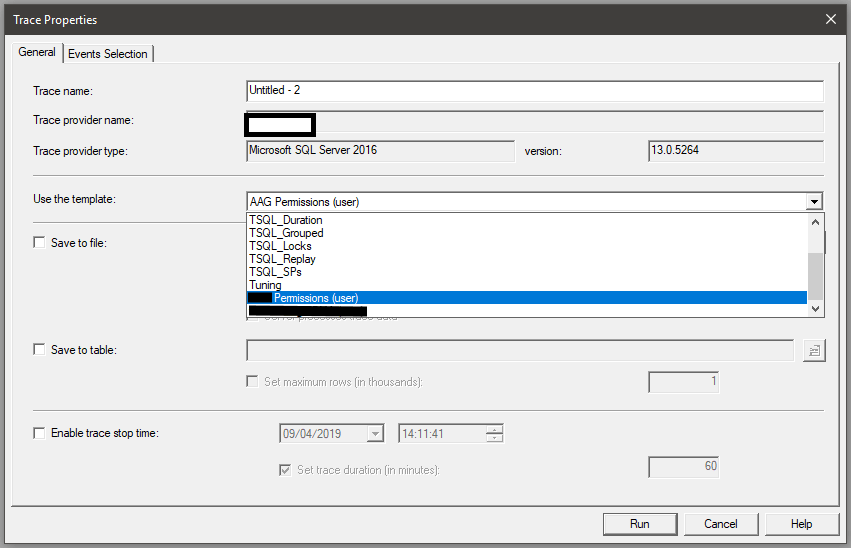The image size is (851, 548).
Task: Enable the Save to file checkbox
Action: pyautogui.click(x=39, y=243)
